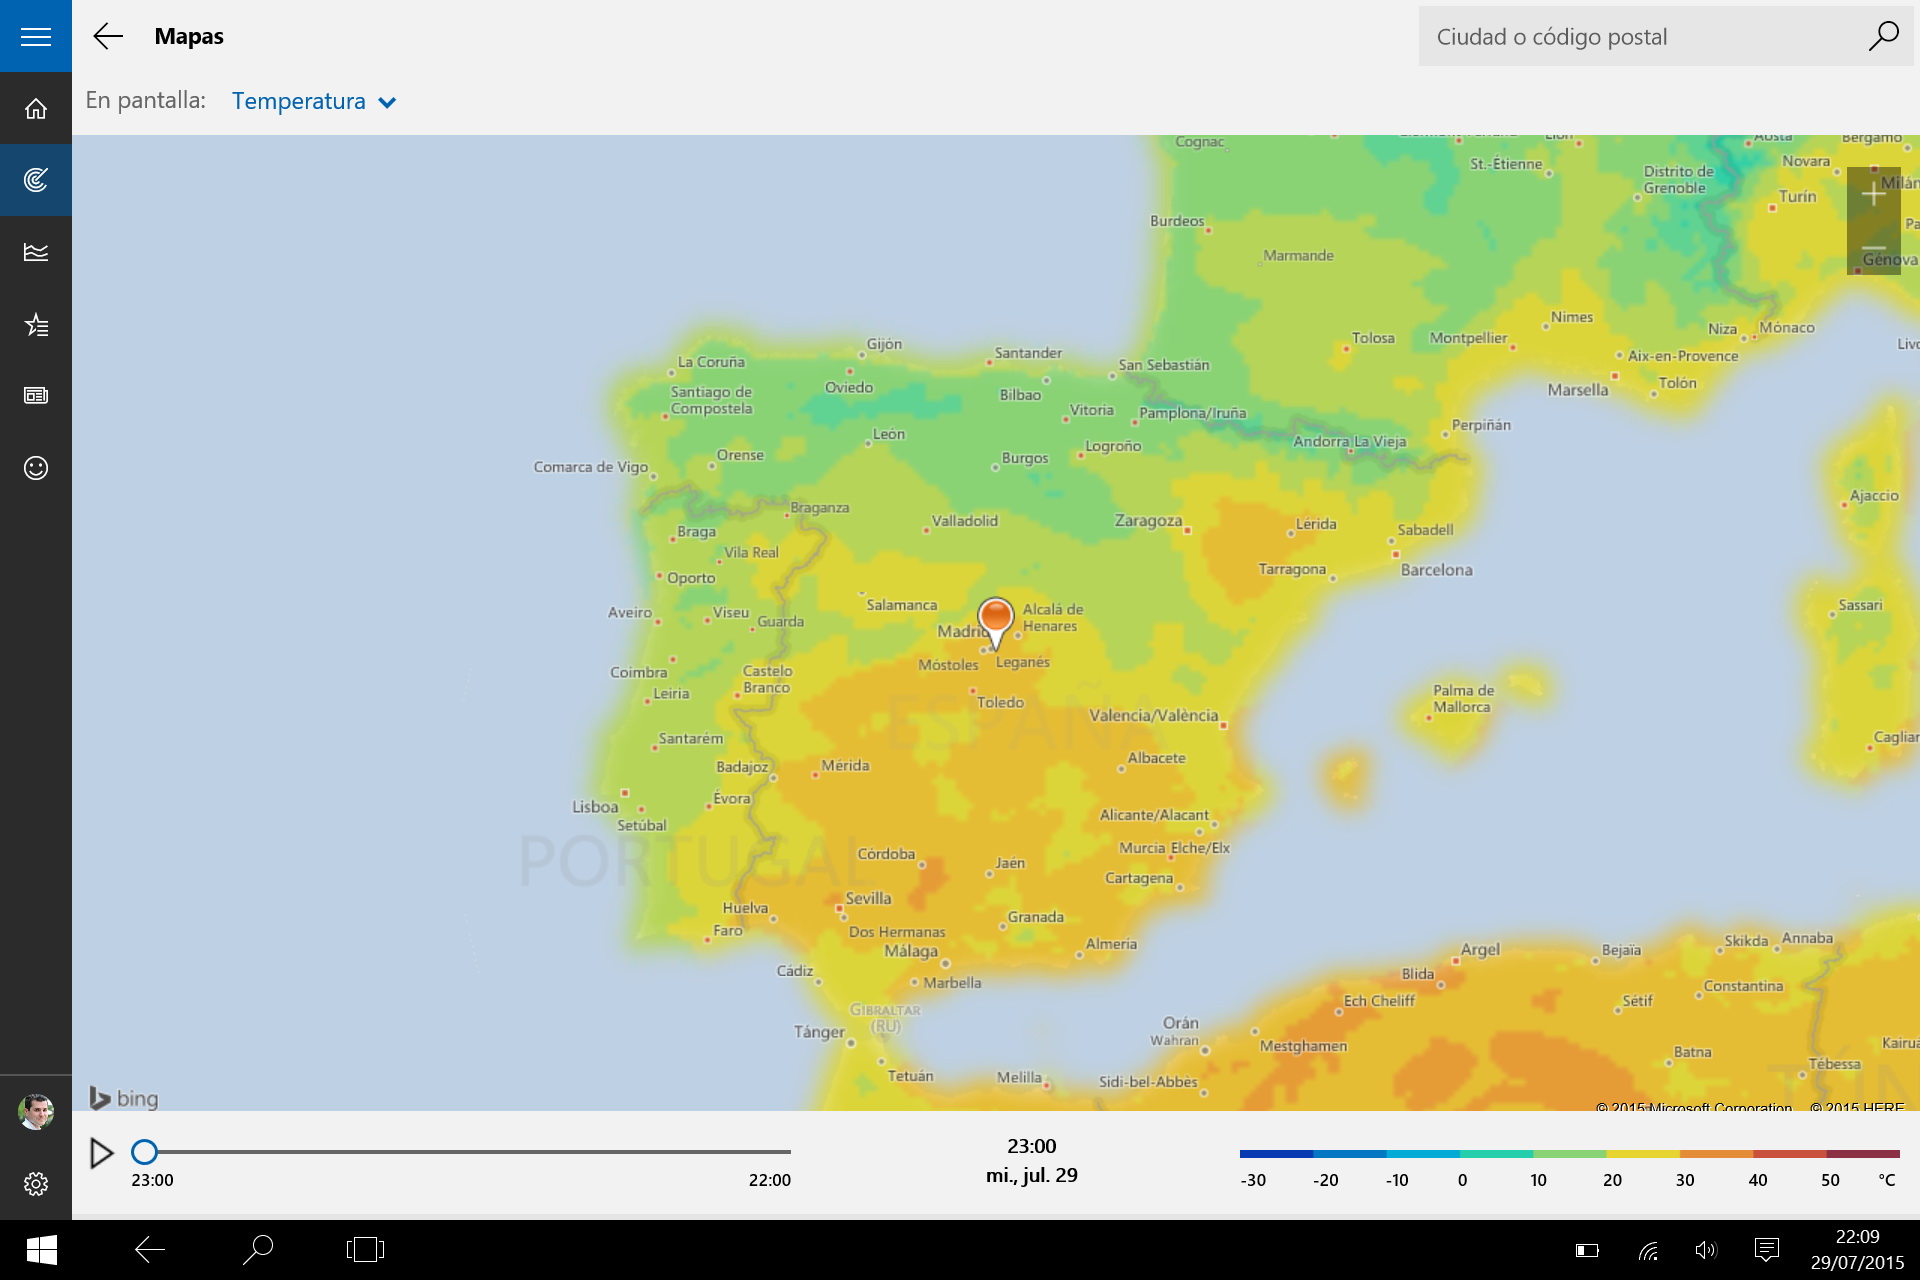1920x1280 pixels.
Task: Go to the Home forecast page
Action: (x=36, y=109)
